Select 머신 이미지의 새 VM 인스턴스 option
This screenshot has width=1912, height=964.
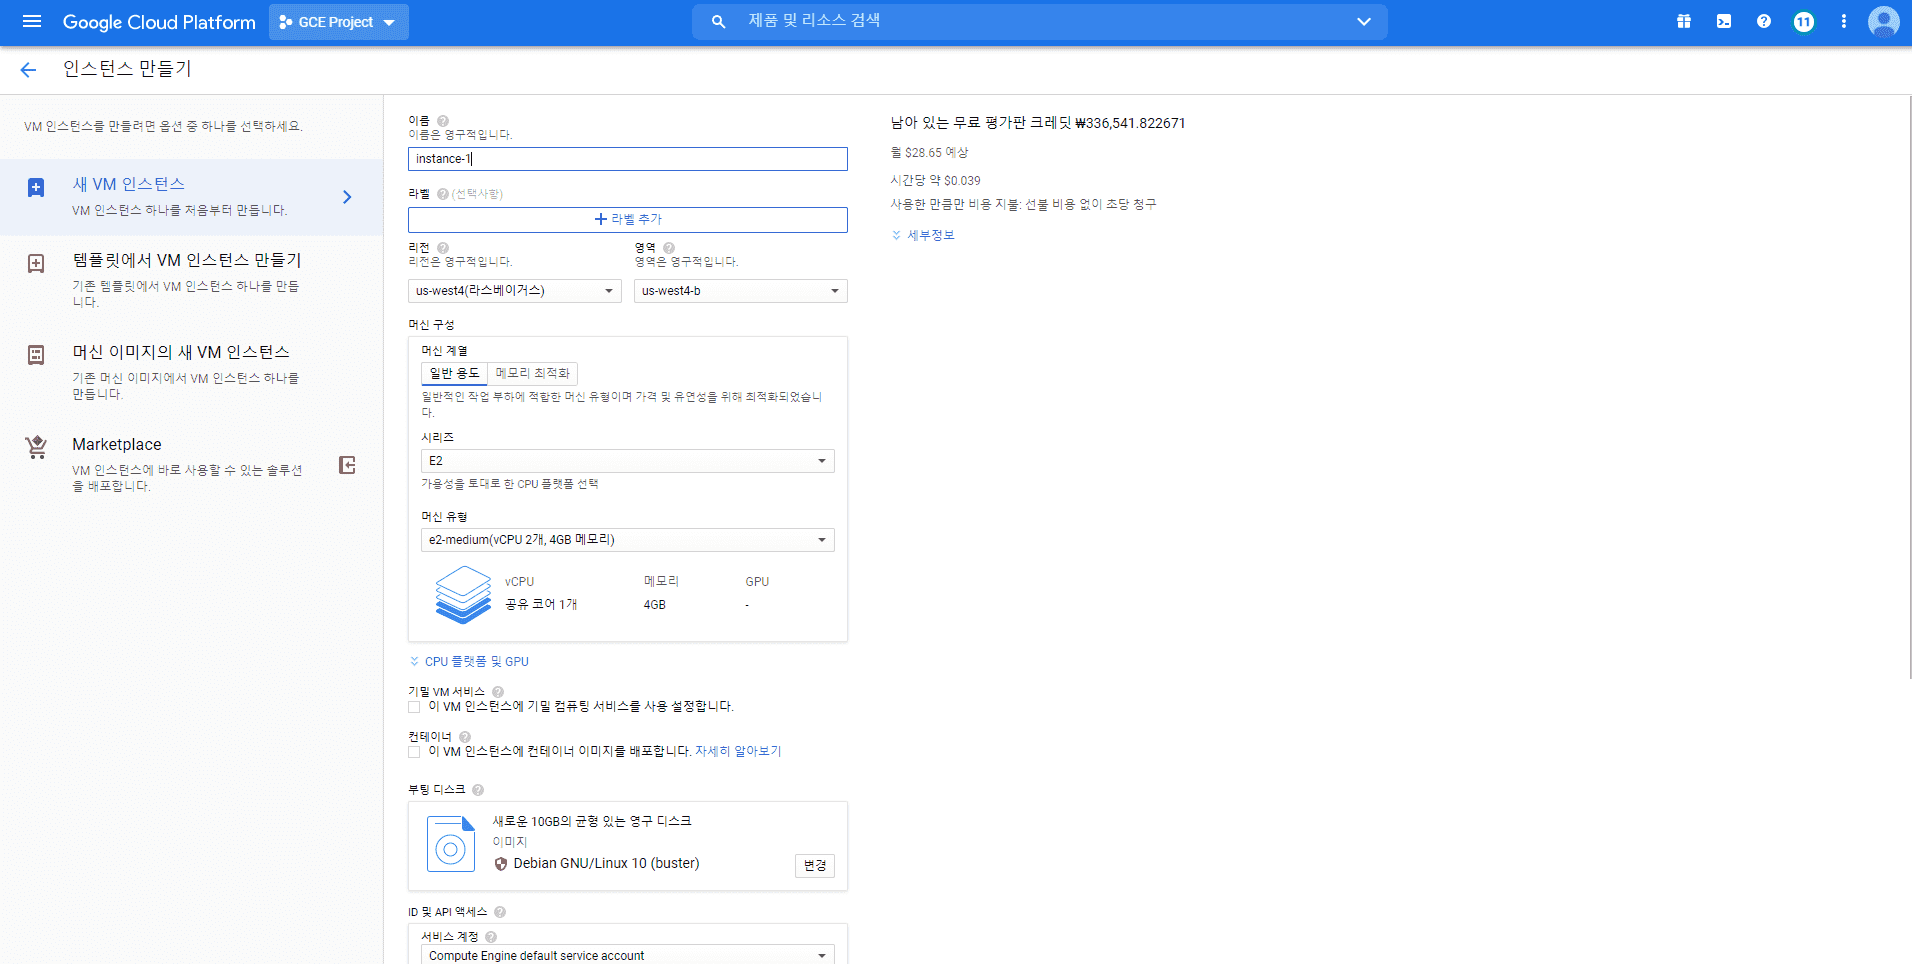tap(192, 372)
